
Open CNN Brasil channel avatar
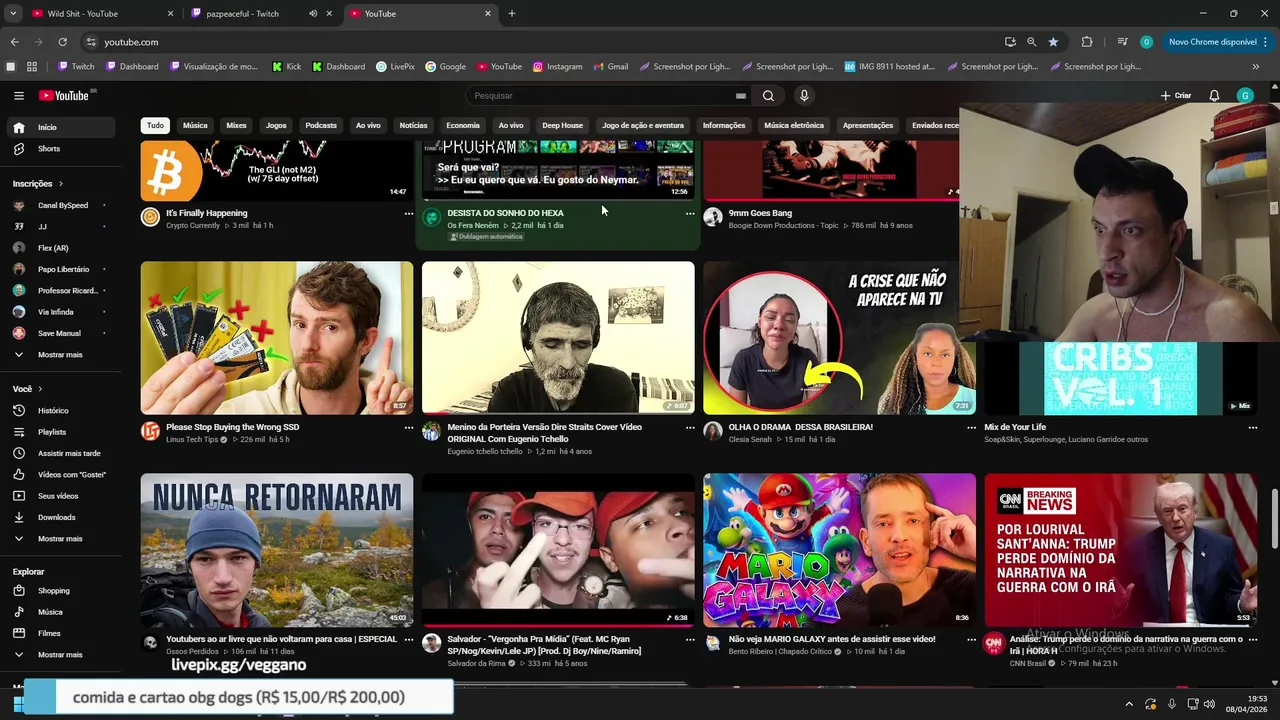pyautogui.click(x=993, y=643)
